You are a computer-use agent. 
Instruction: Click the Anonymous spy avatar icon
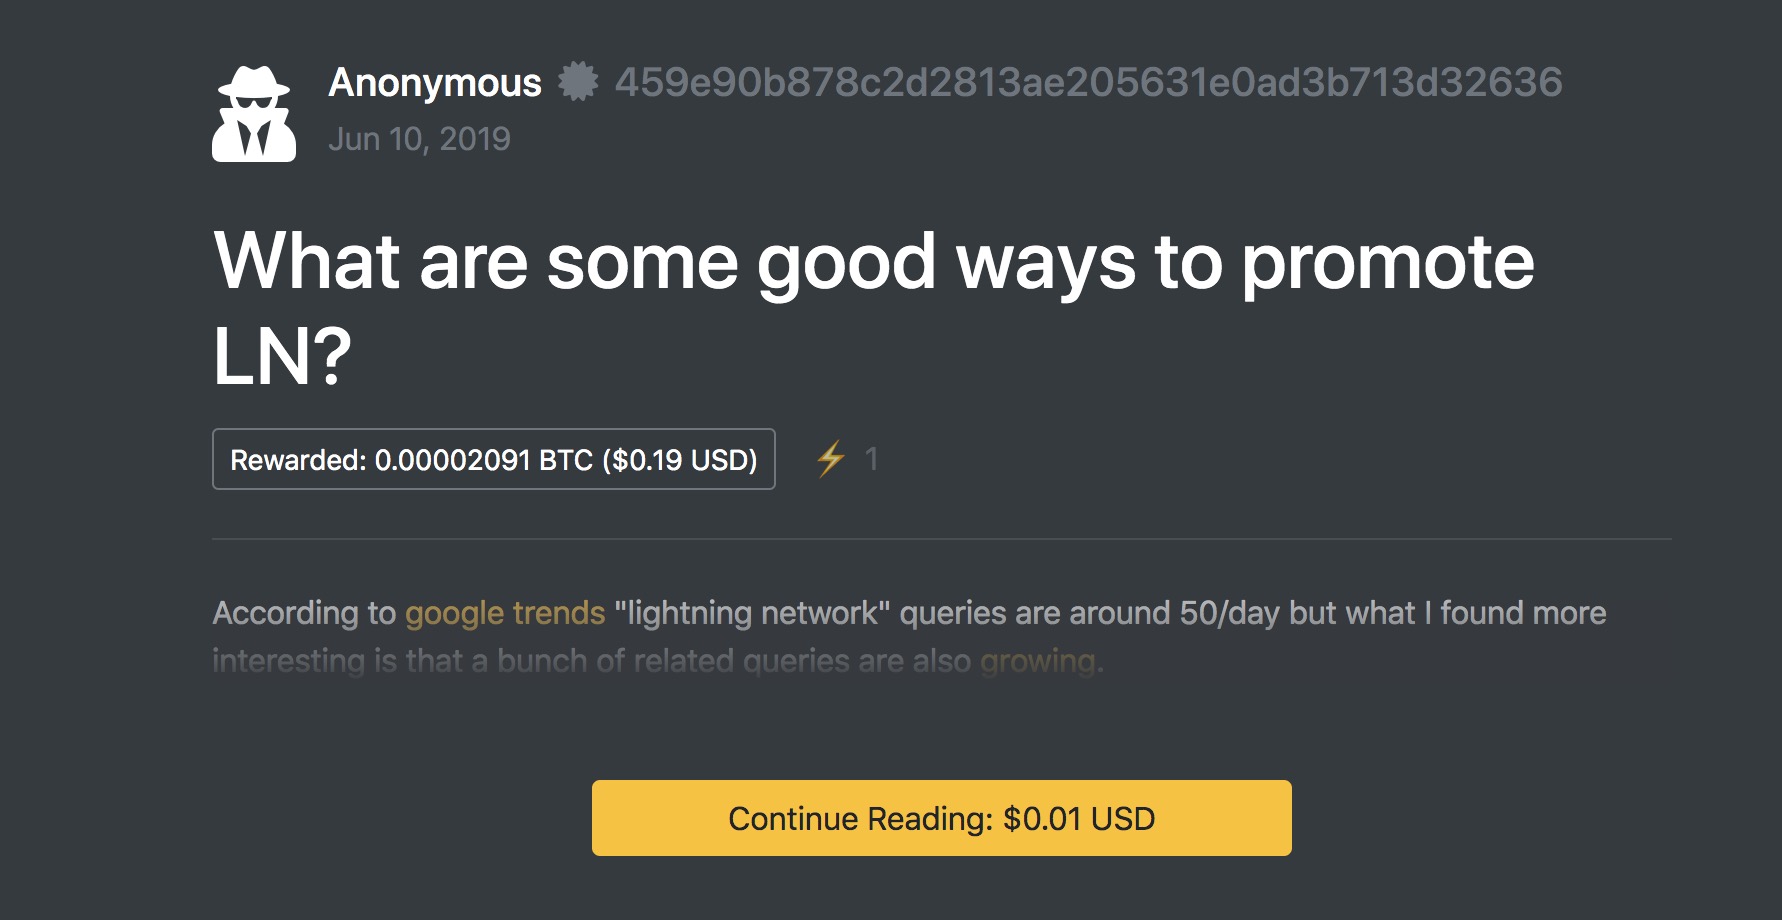coord(254,114)
